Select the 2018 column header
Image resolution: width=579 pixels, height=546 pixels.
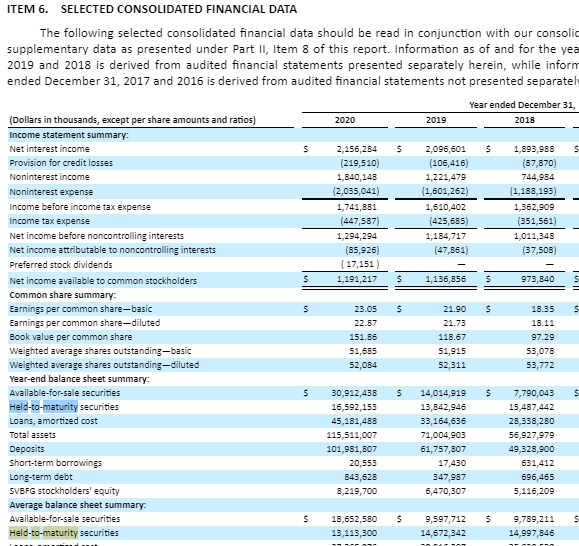[x=525, y=120]
